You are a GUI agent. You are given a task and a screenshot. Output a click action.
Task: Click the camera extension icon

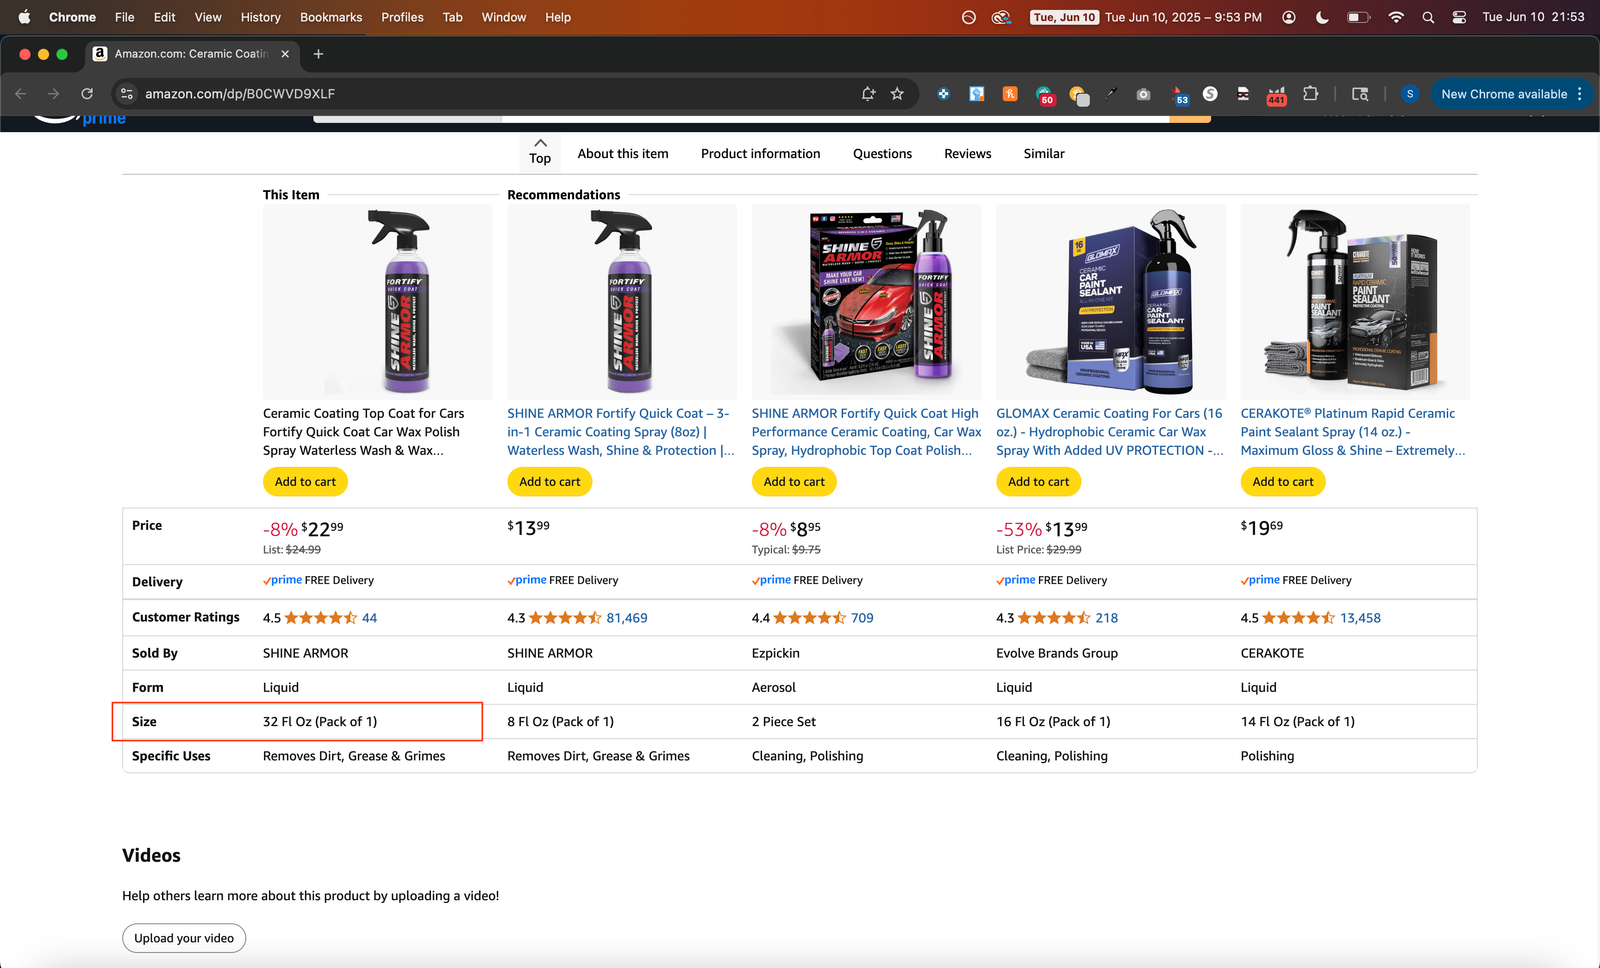click(x=1144, y=94)
